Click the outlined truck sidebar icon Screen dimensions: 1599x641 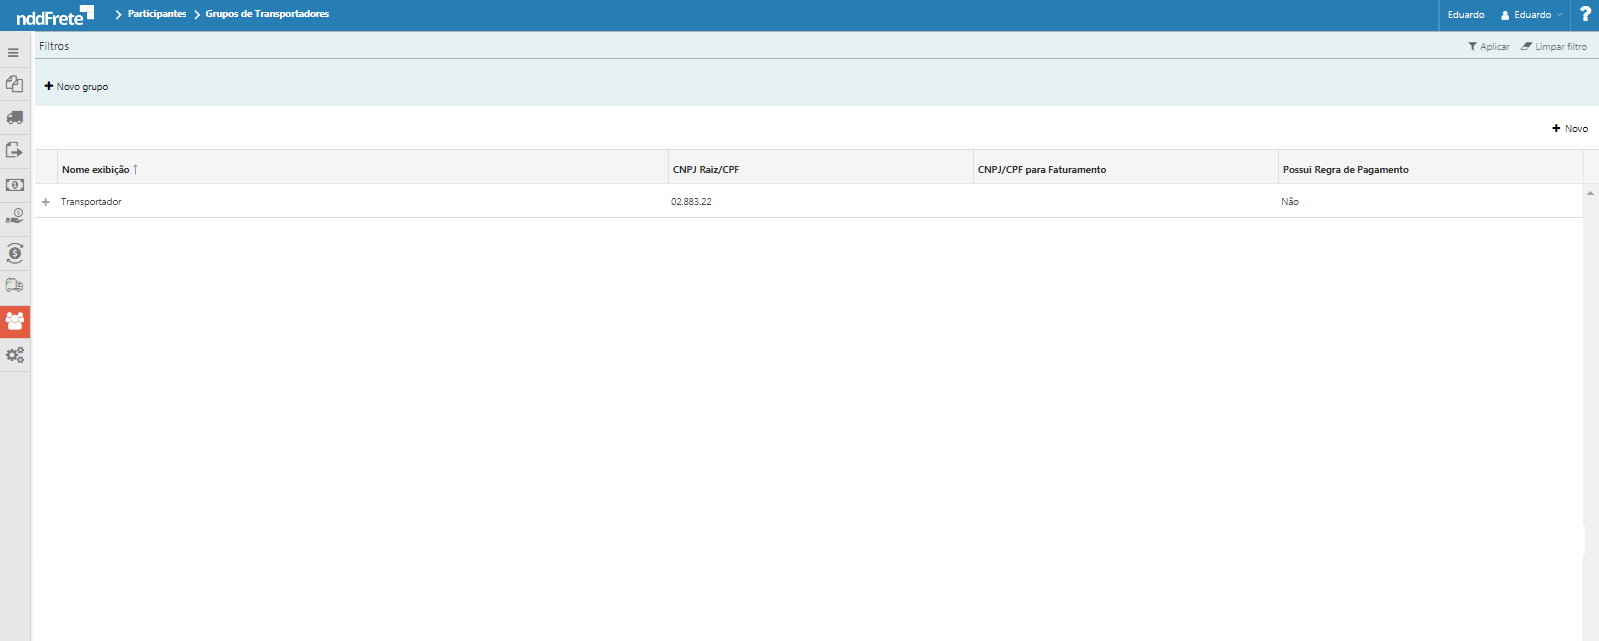point(14,286)
